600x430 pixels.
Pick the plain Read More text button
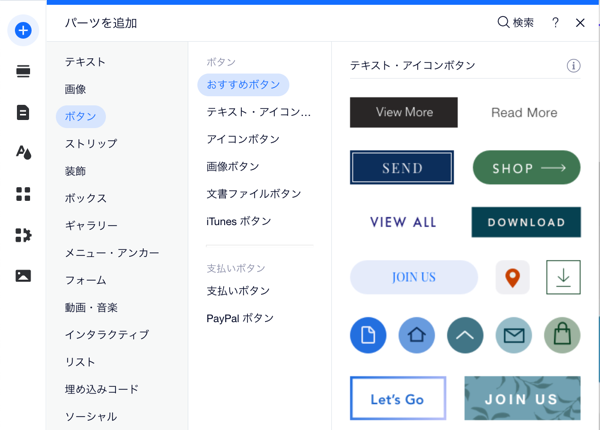point(524,112)
